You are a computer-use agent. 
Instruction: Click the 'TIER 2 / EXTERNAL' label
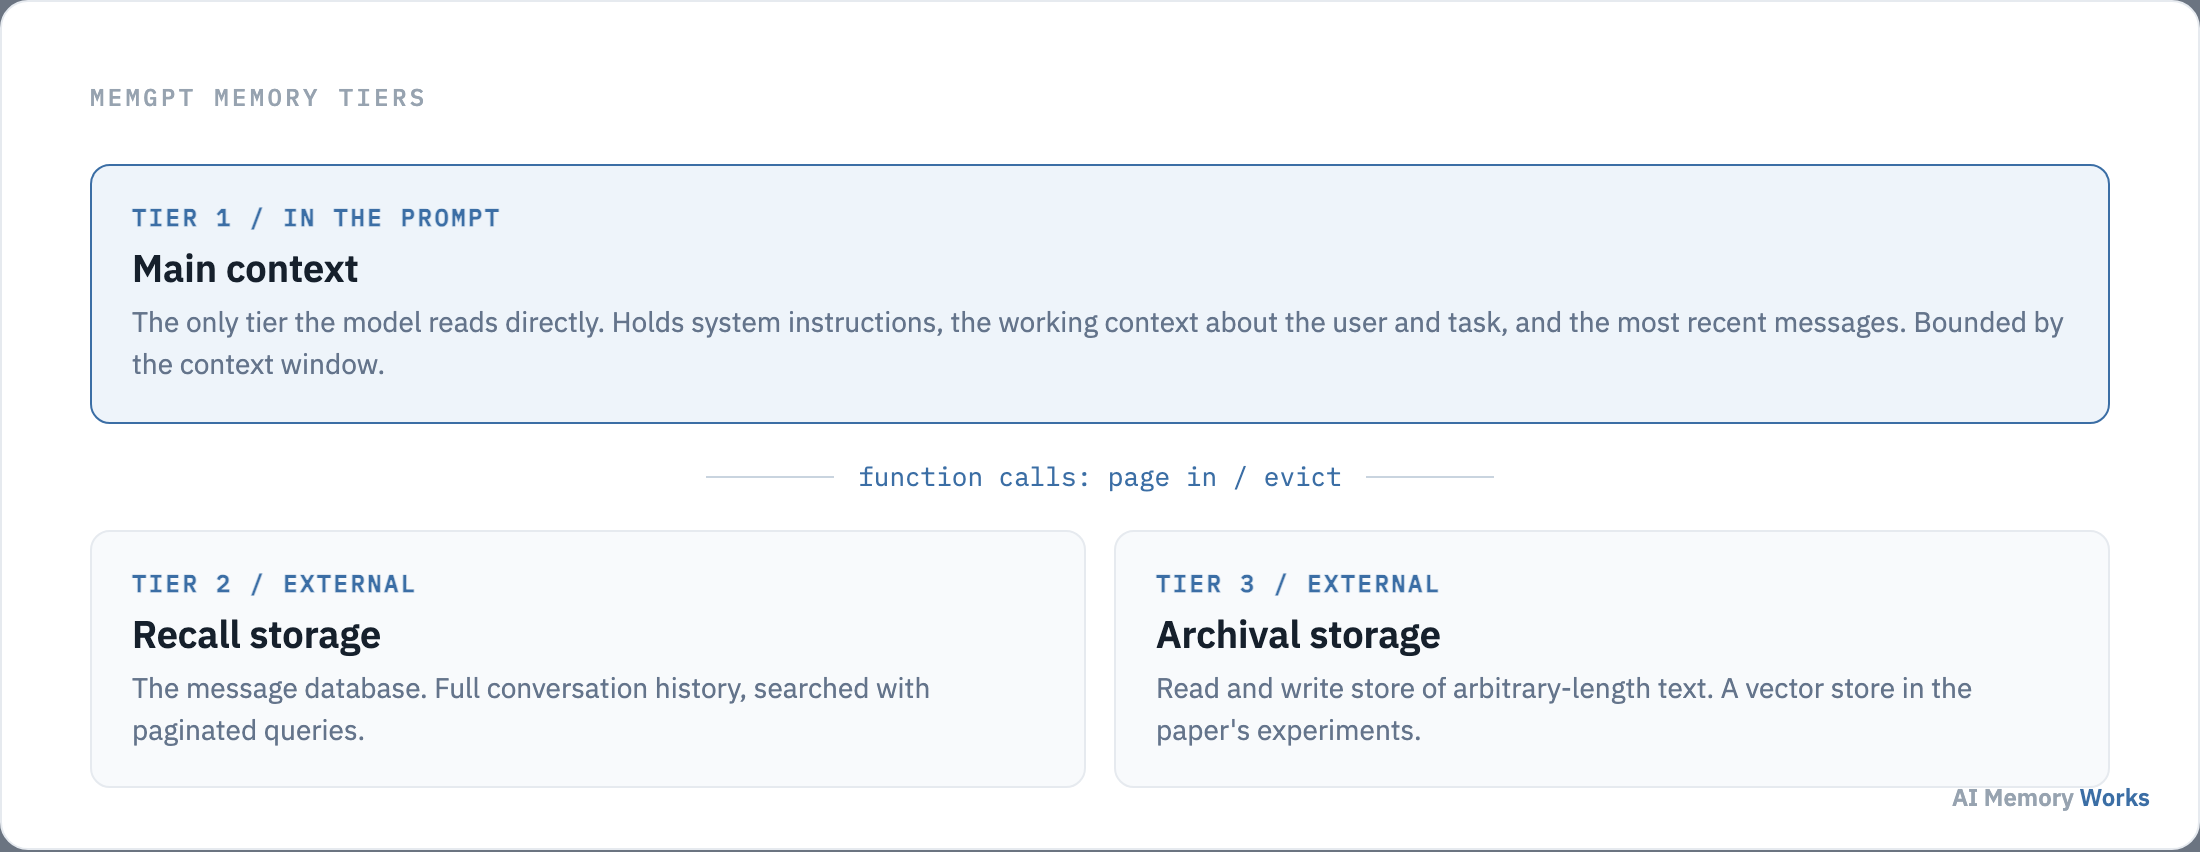274,584
